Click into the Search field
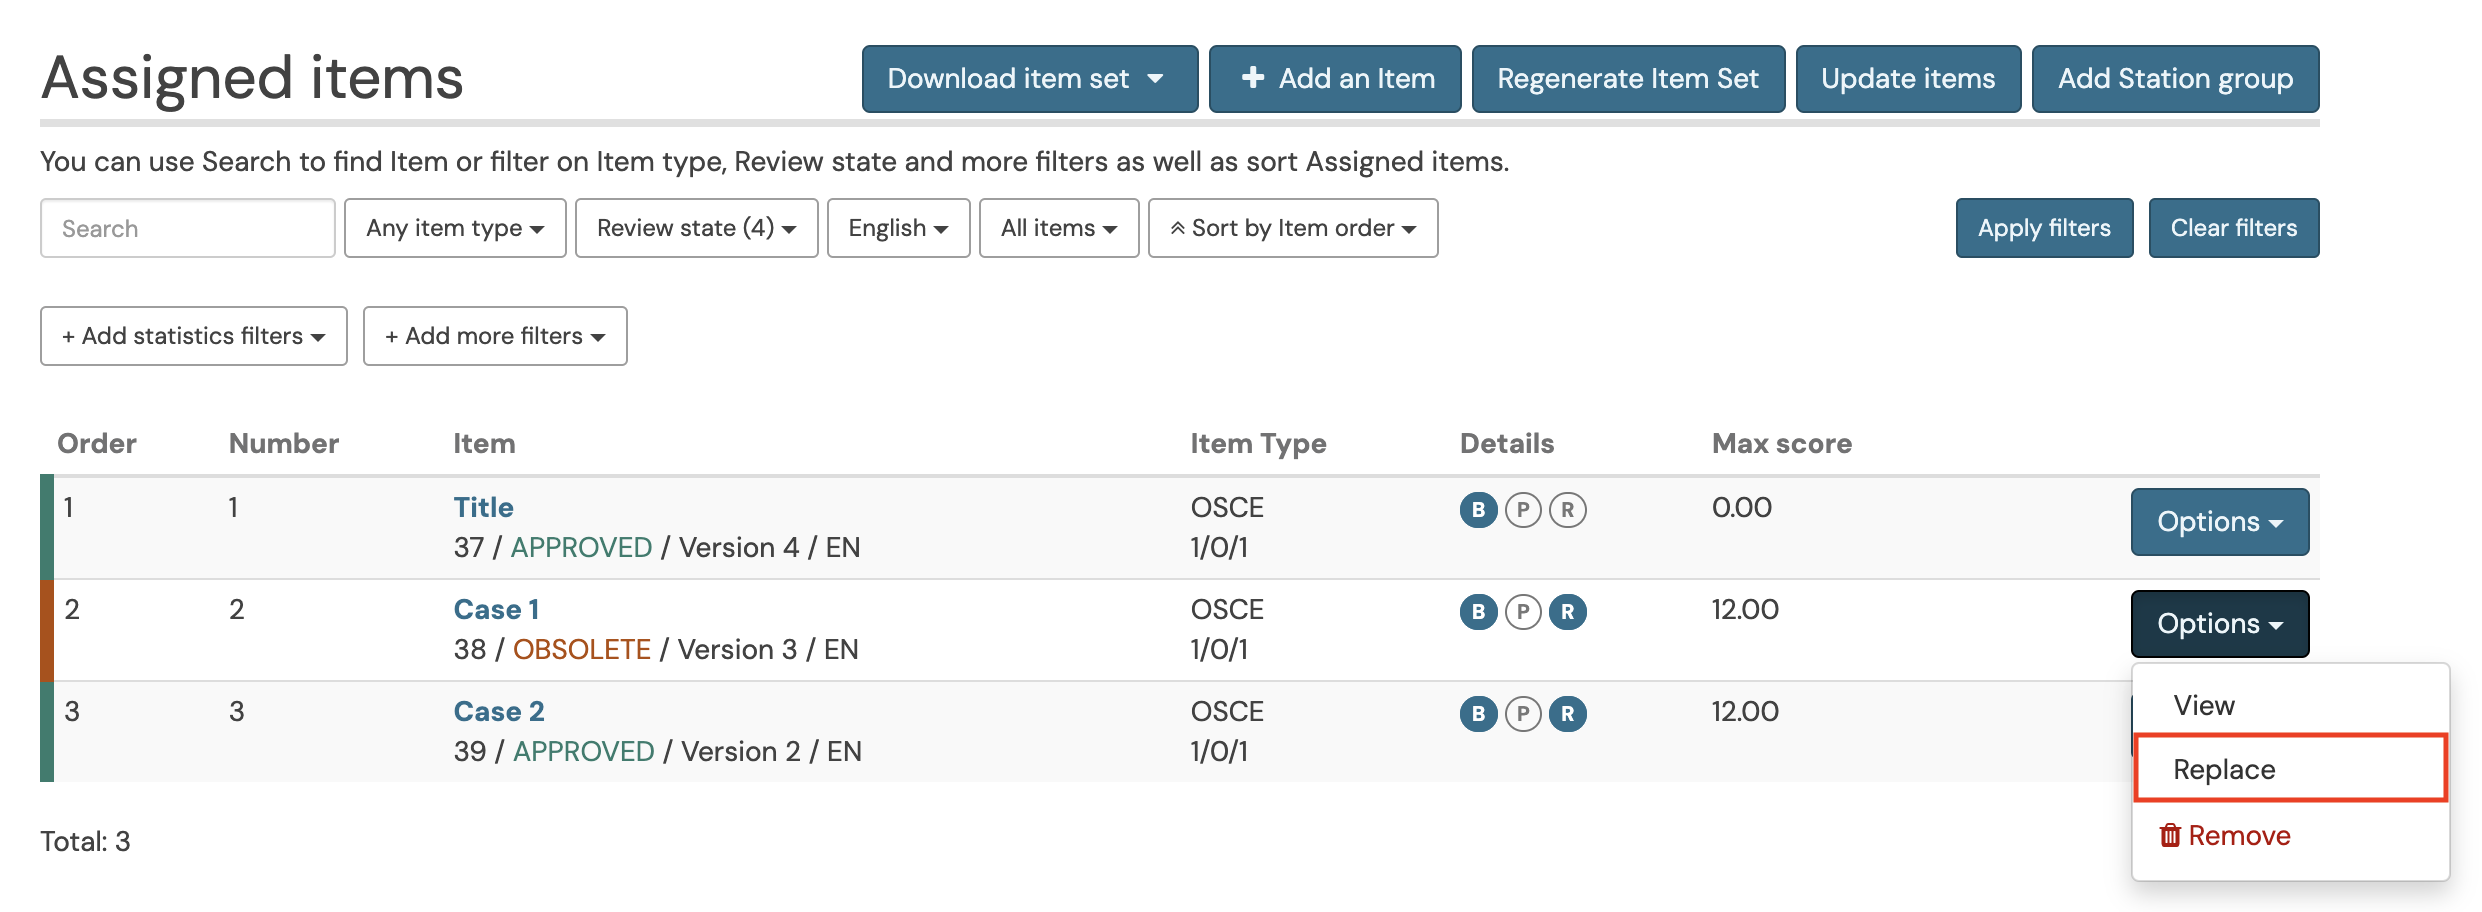The width and height of the screenshot is (2482, 912). (x=188, y=228)
